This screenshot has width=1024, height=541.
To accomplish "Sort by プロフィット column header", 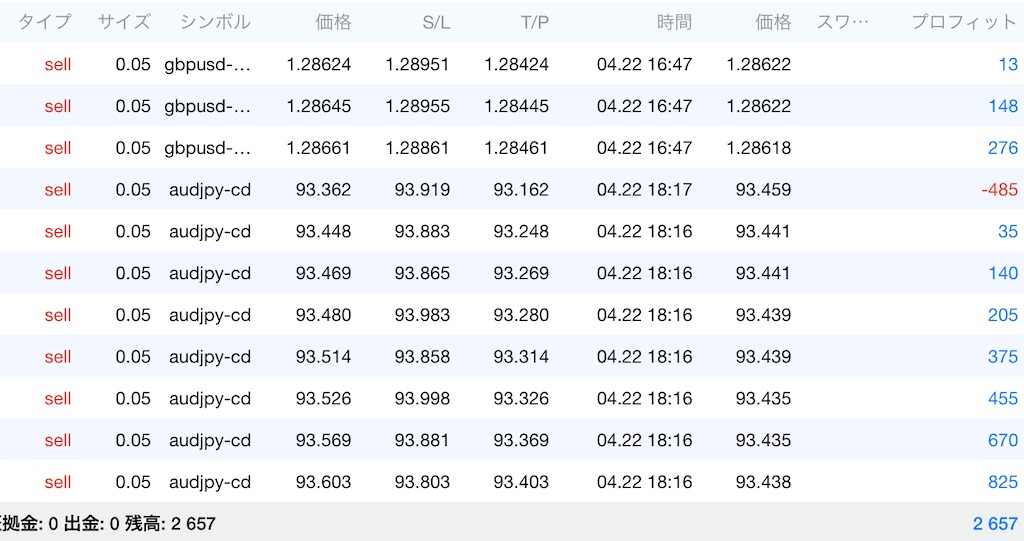I will click(964, 22).
